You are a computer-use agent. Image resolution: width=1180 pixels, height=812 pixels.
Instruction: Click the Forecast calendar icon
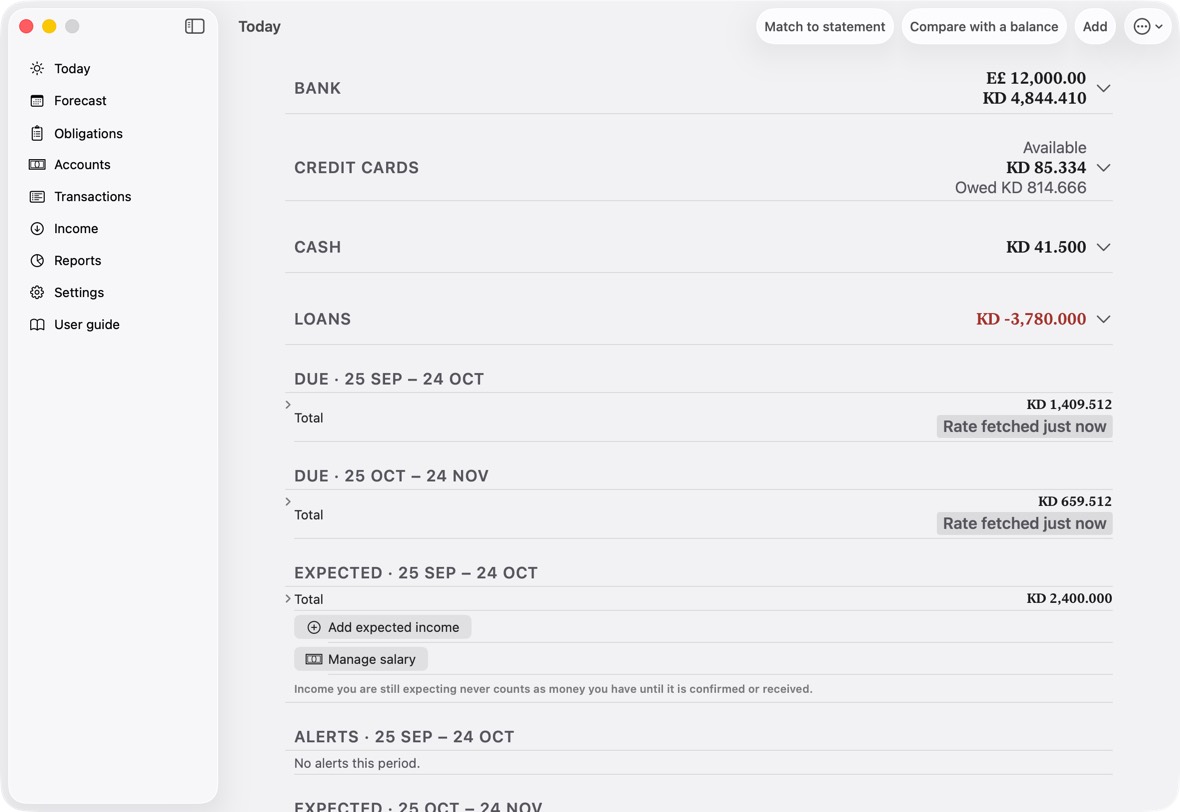pyautogui.click(x=37, y=101)
